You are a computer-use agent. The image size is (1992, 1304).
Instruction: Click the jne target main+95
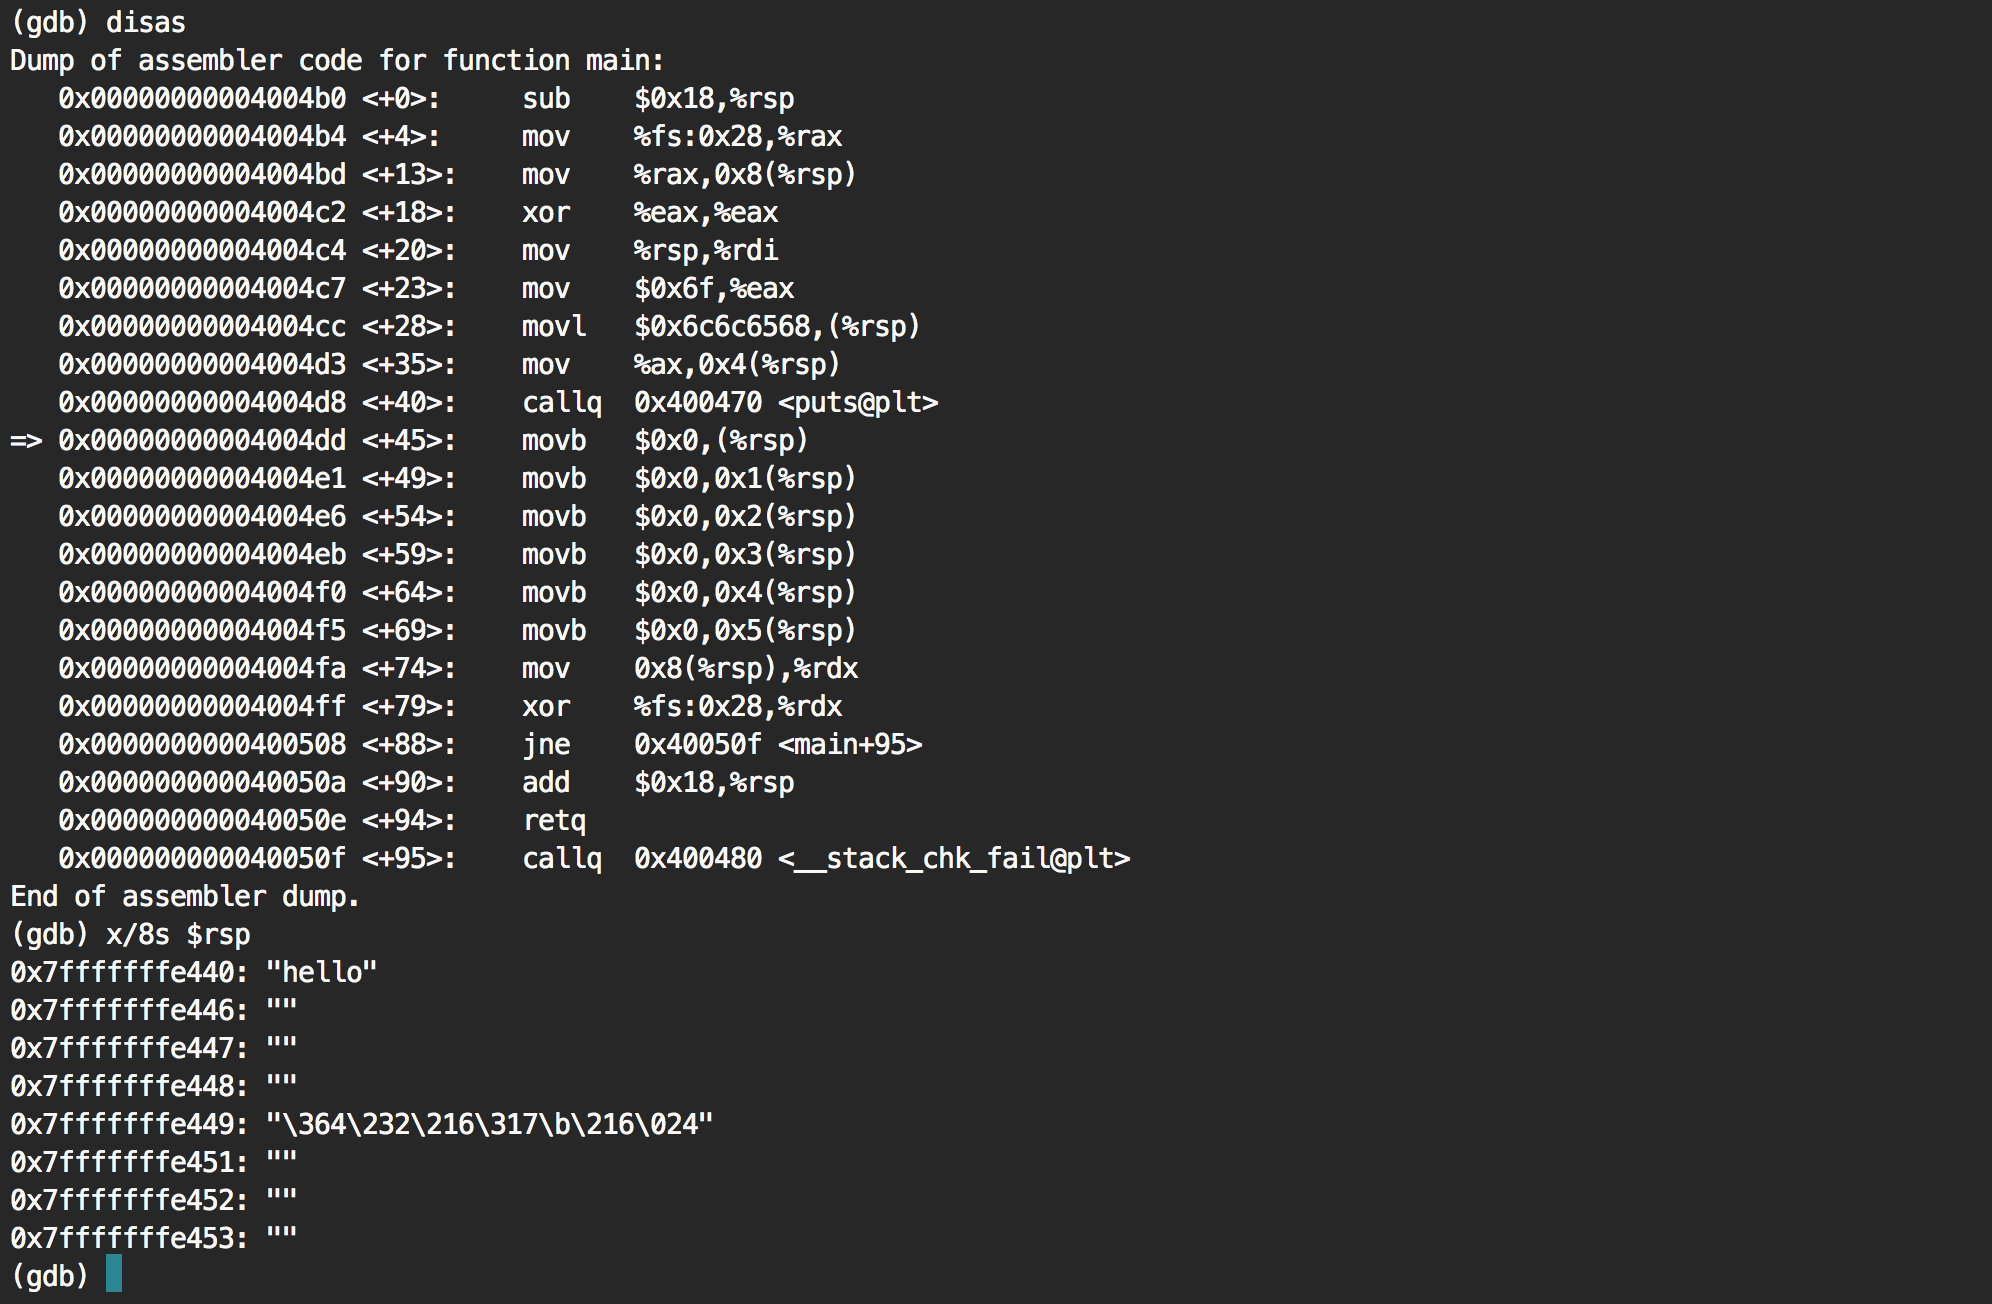850,745
